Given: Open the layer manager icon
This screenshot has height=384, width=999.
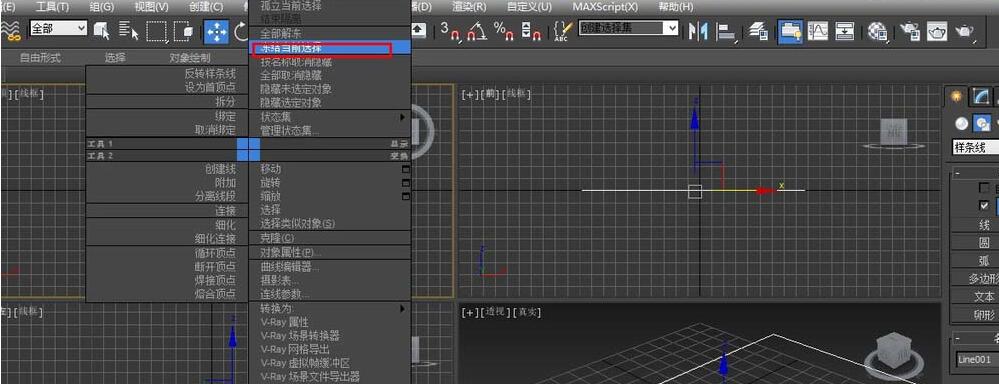Looking at the screenshot, I should 758,31.
